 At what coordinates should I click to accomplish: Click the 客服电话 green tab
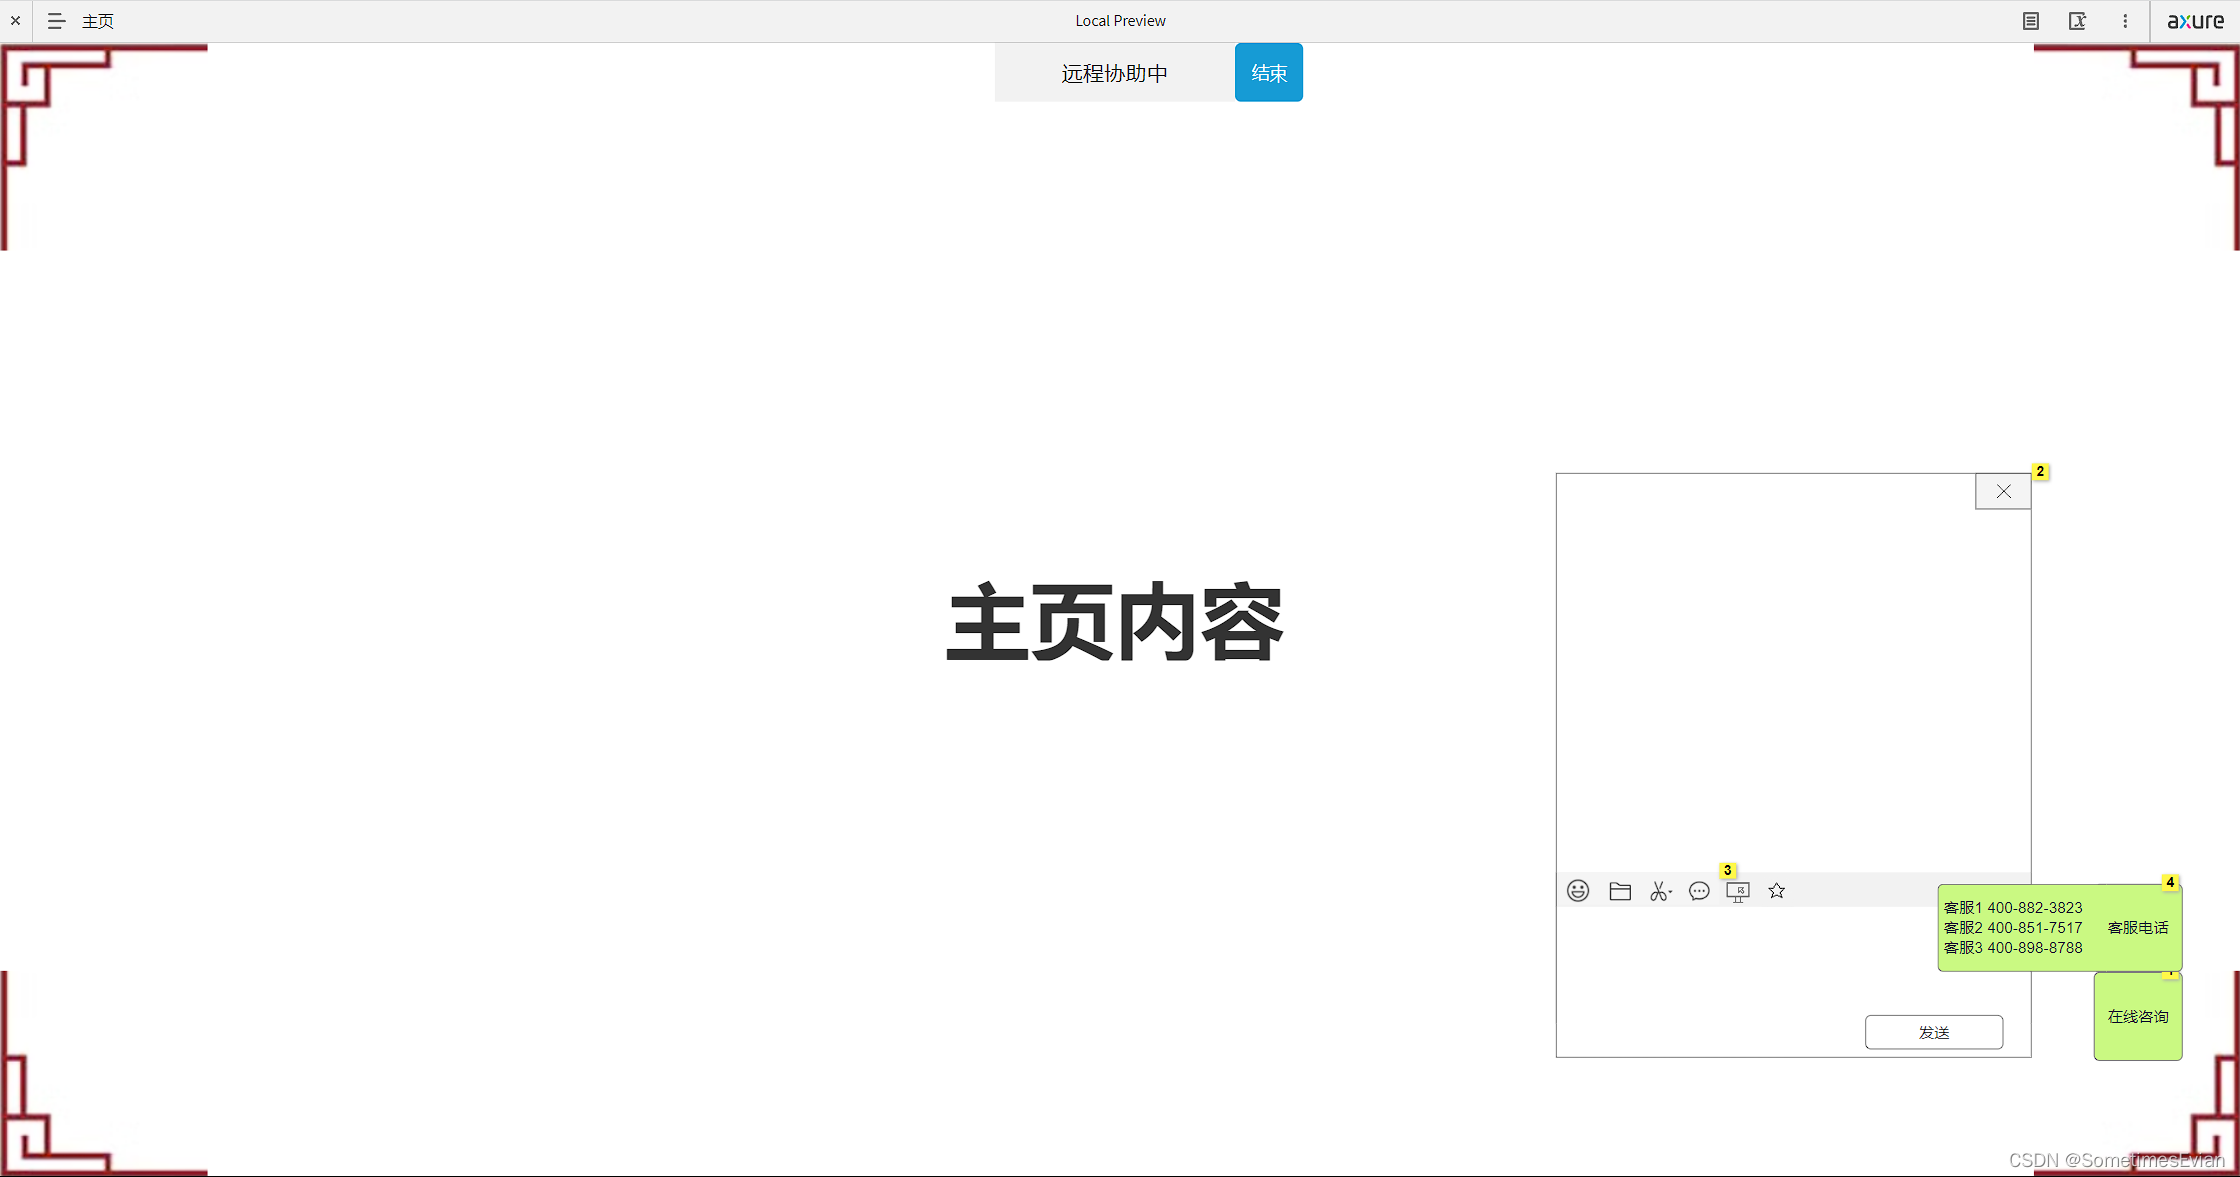point(2138,928)
